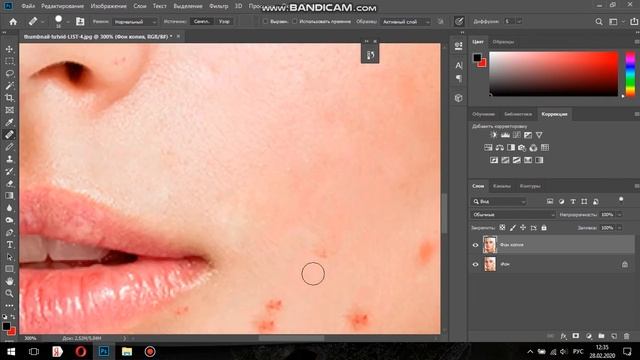
Task: Select the Zoom tool in the toolbox
Action: [x=9, y=293]
